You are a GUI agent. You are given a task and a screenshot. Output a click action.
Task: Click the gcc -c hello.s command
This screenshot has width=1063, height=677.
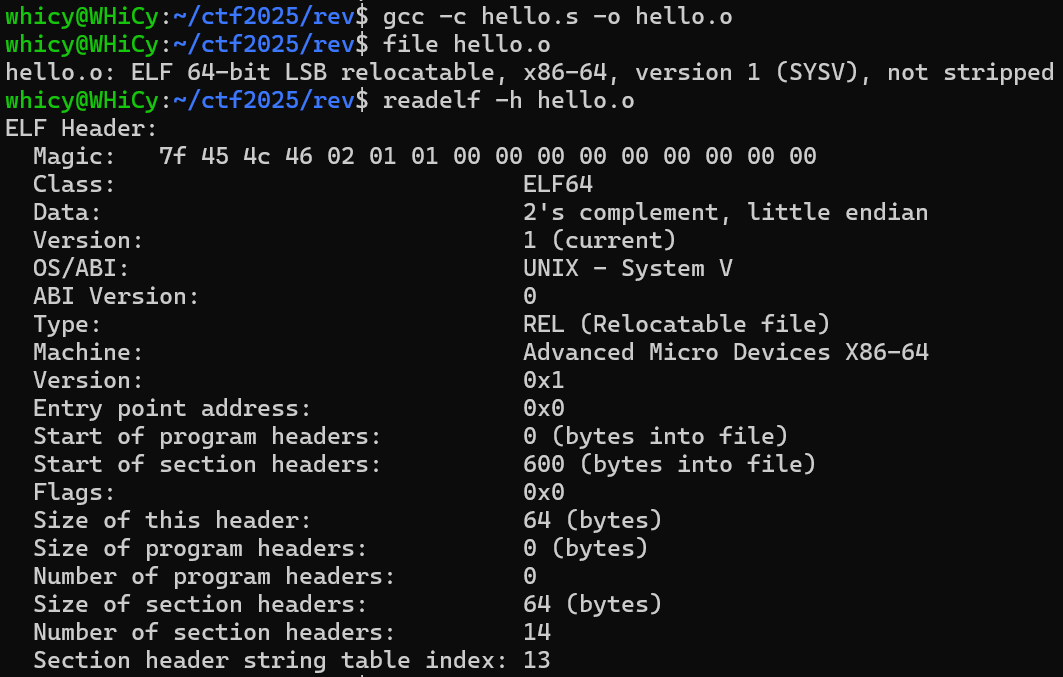pos(557,16)
